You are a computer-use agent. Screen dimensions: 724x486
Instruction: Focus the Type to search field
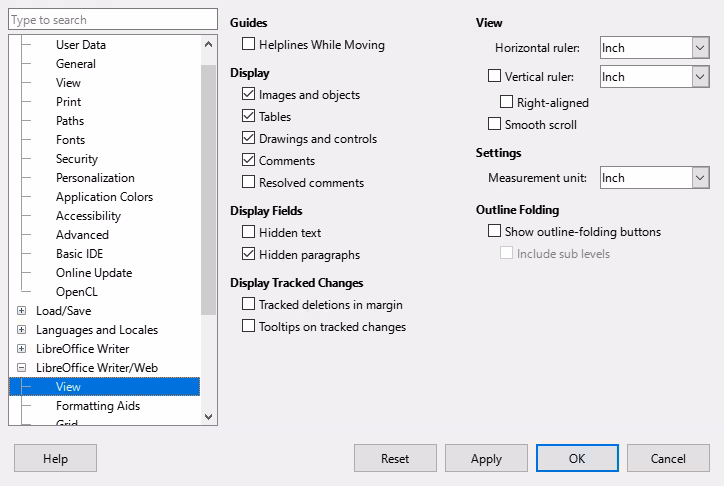click(113, 20)
